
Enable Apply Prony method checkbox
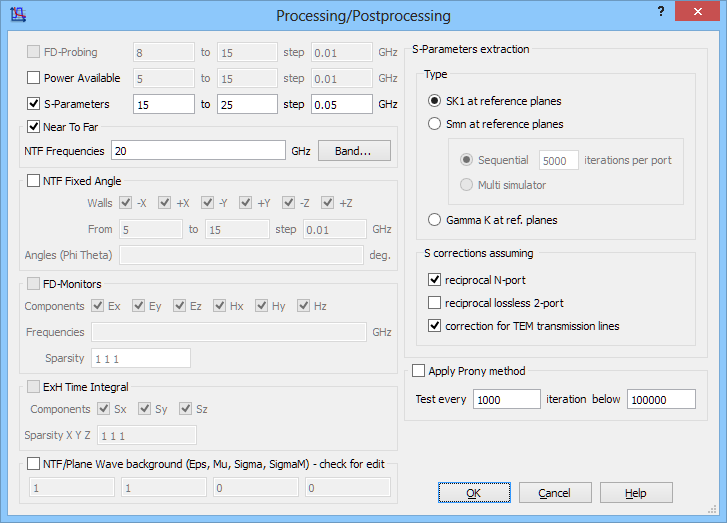[x=418, y=370]
